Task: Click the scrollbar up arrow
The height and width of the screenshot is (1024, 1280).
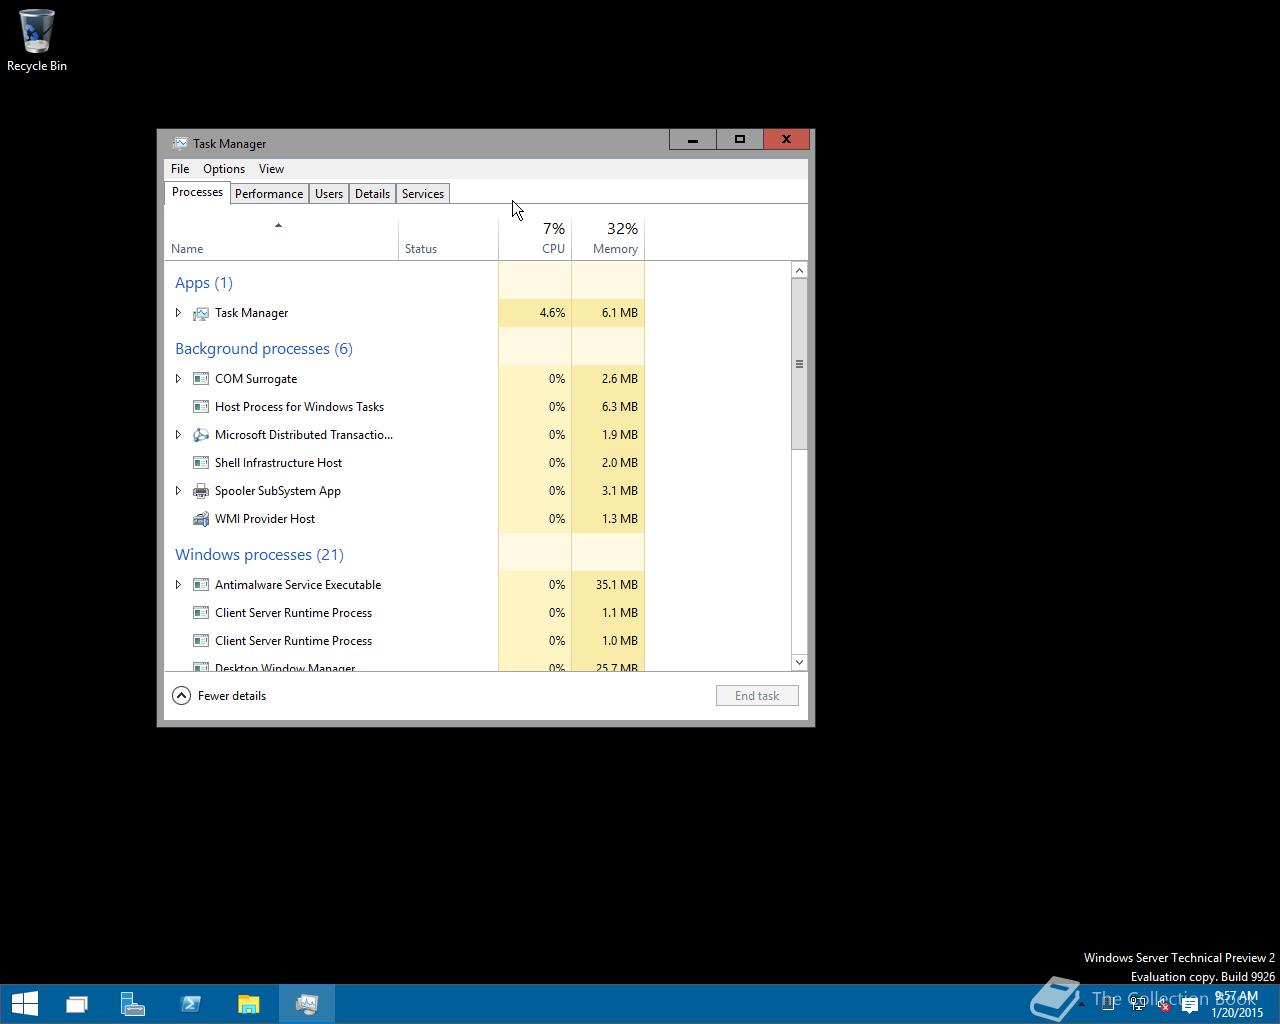Action: point(799,270)
